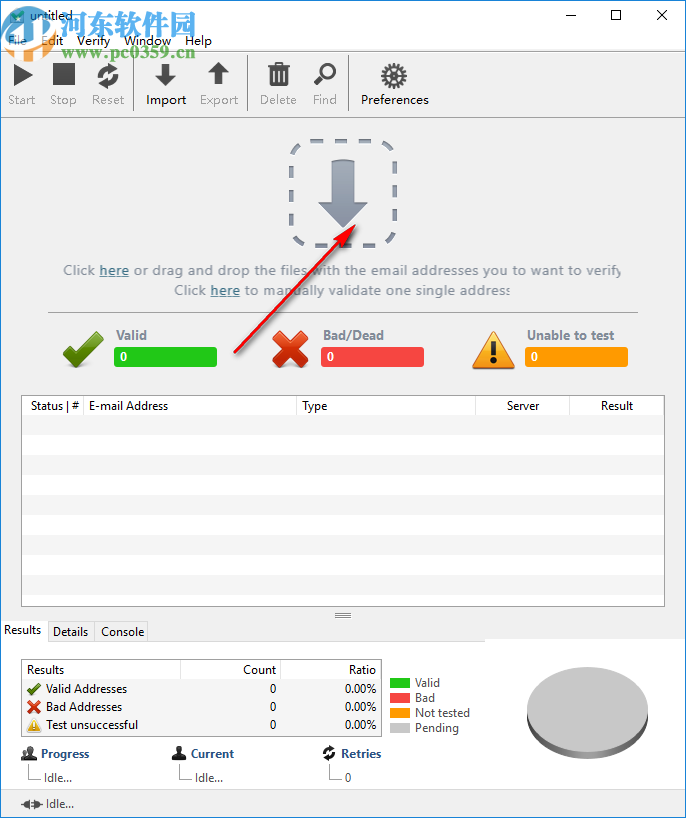
Task: Switch to the Results tab
Action: [23, 630]
